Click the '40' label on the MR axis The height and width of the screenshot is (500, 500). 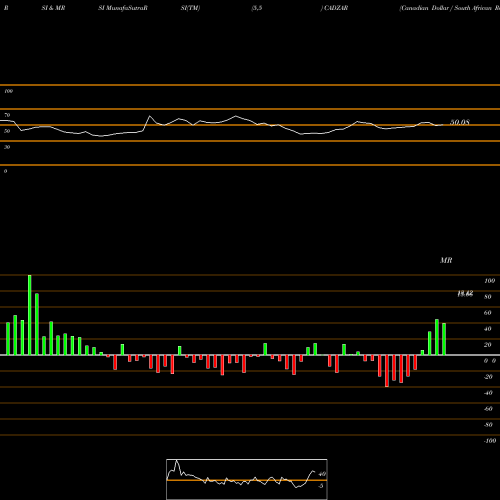(x=487, y=329)
